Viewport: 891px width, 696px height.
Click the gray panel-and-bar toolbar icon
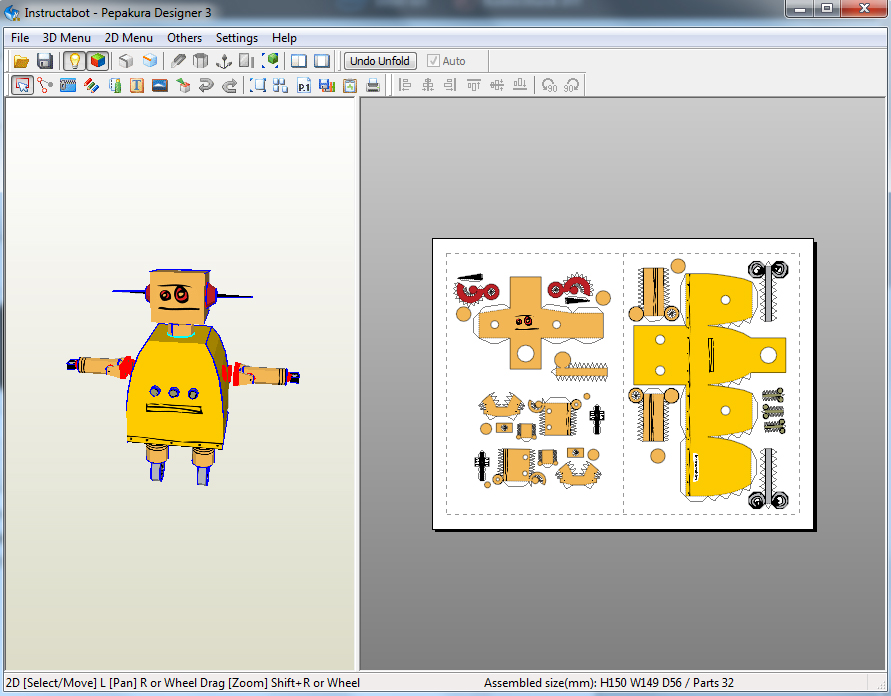[247, 61]
